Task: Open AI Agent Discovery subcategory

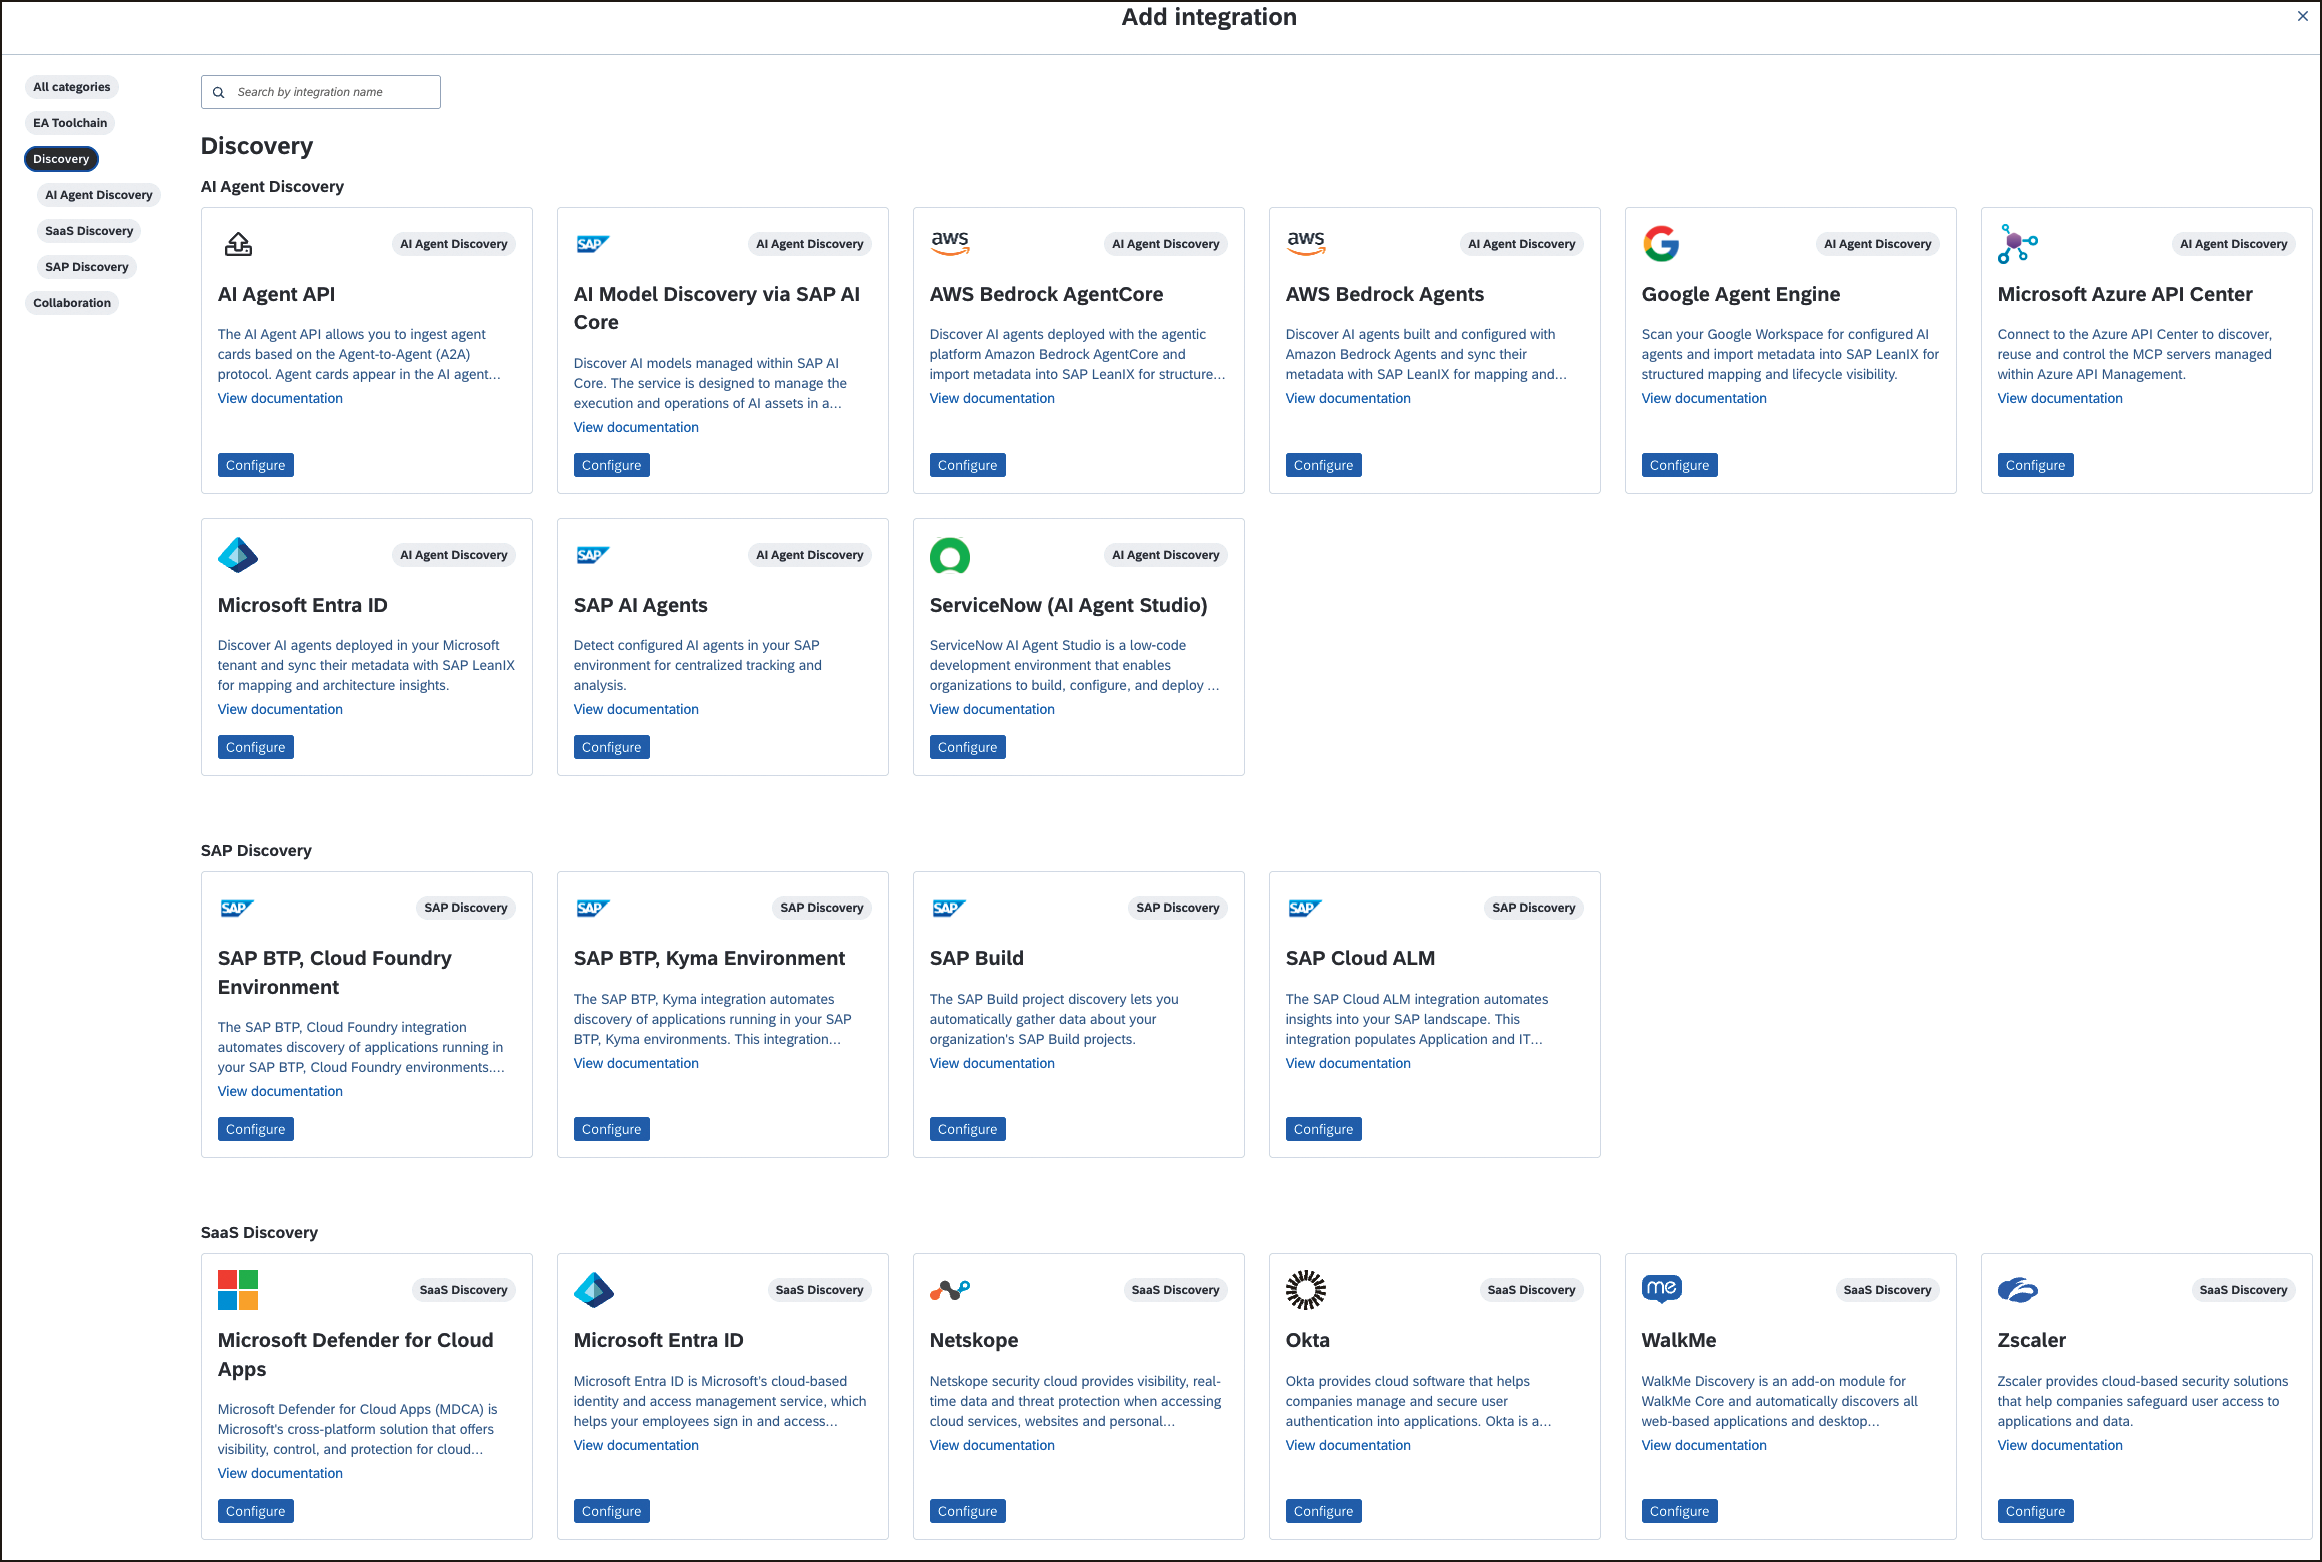Action: point(99,195)
